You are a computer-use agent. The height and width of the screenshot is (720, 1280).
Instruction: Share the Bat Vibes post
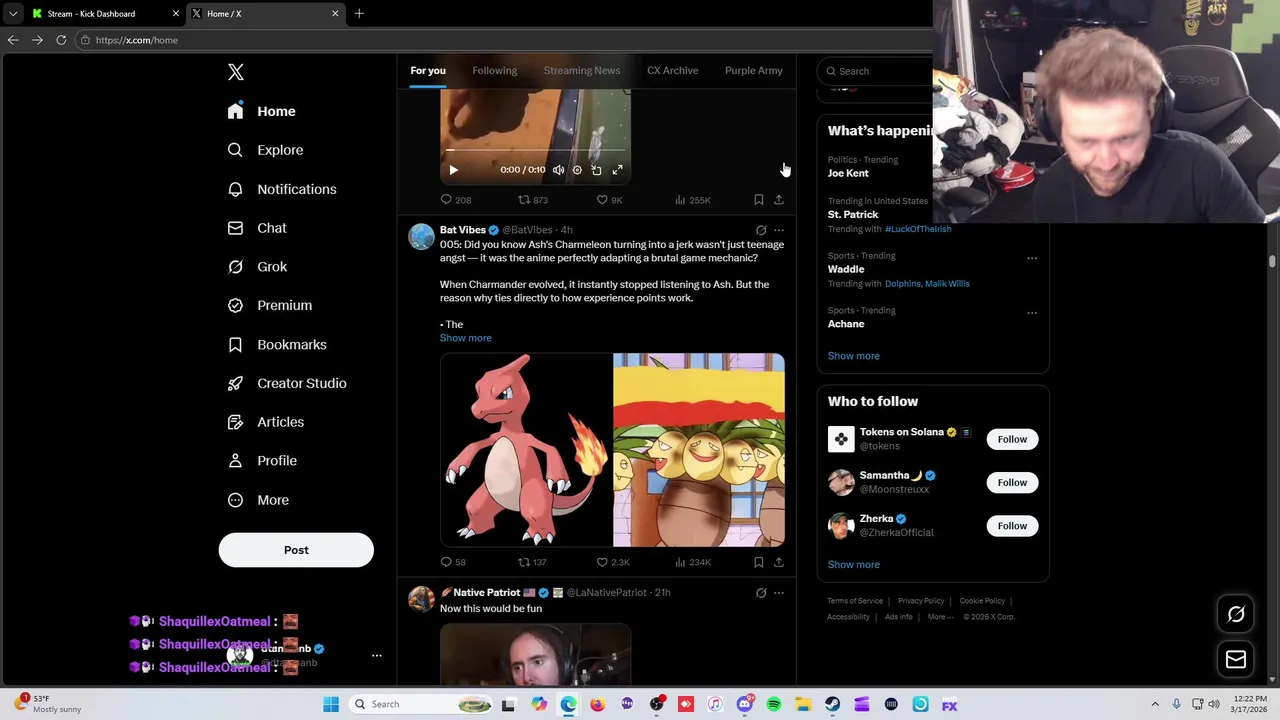point(779,562)
